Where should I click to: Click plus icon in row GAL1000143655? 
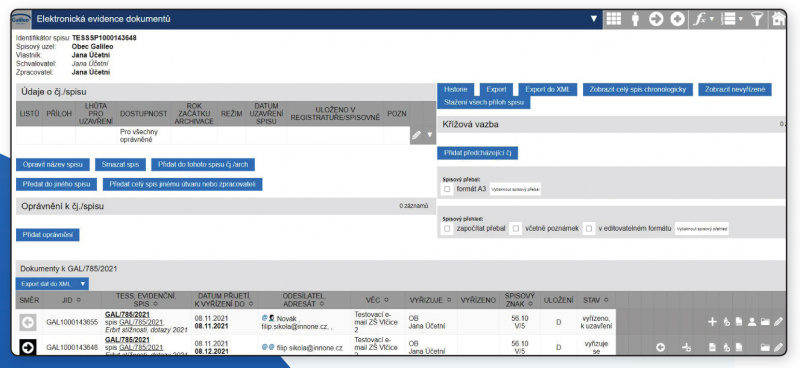click(x=712, y=322)
